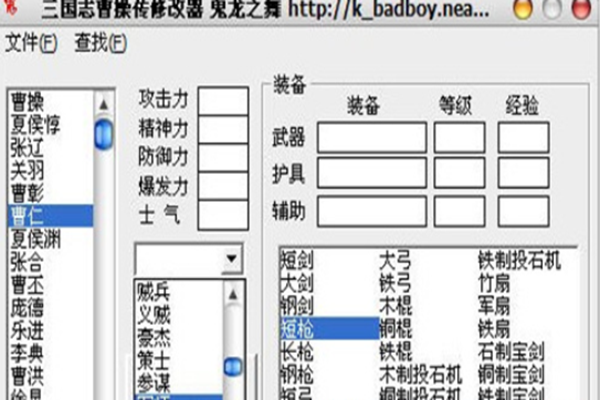This screenshot has width=600, height=400.
Task: Open the 文件(F) menu
Action: (31, 44)
